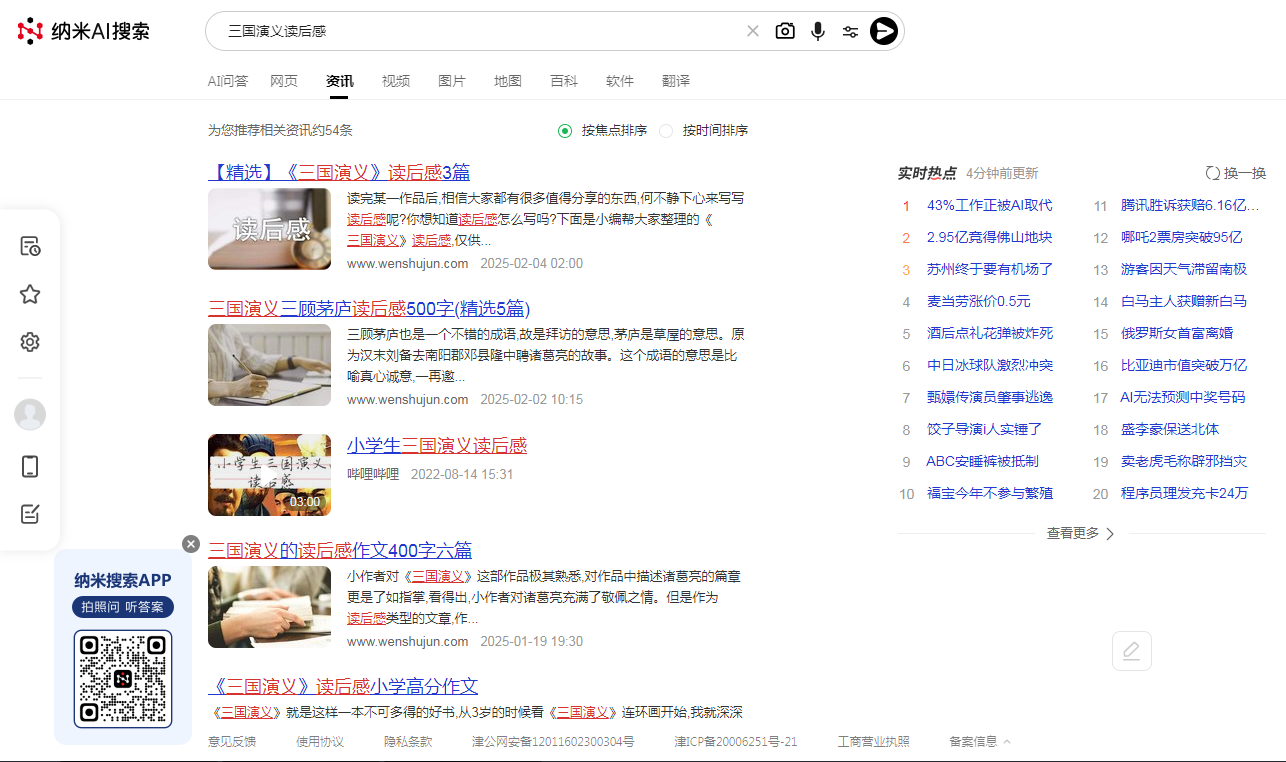Screen dimensions: 1286x762
Task: Select 按时间排序 radio button
Action: [x=666, y=130]
